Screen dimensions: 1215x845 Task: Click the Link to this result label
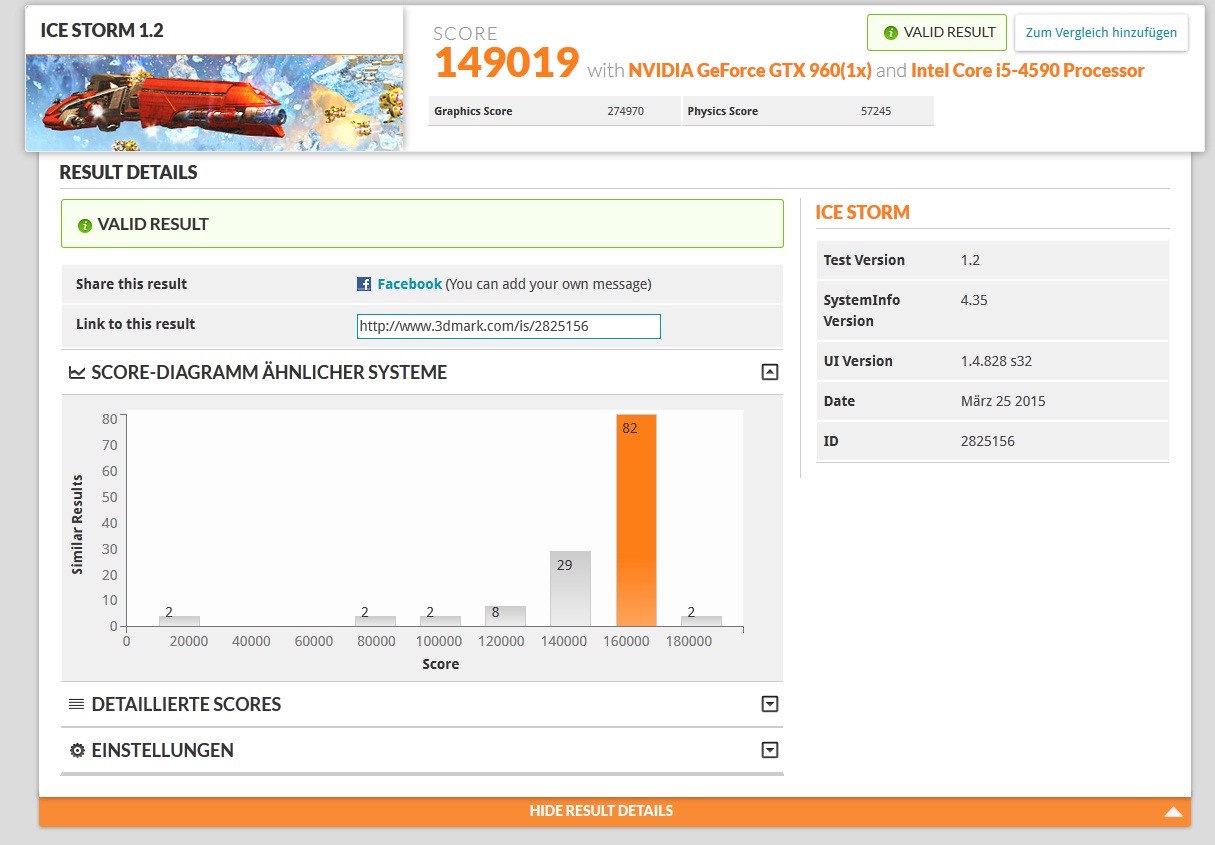[135, 324]
